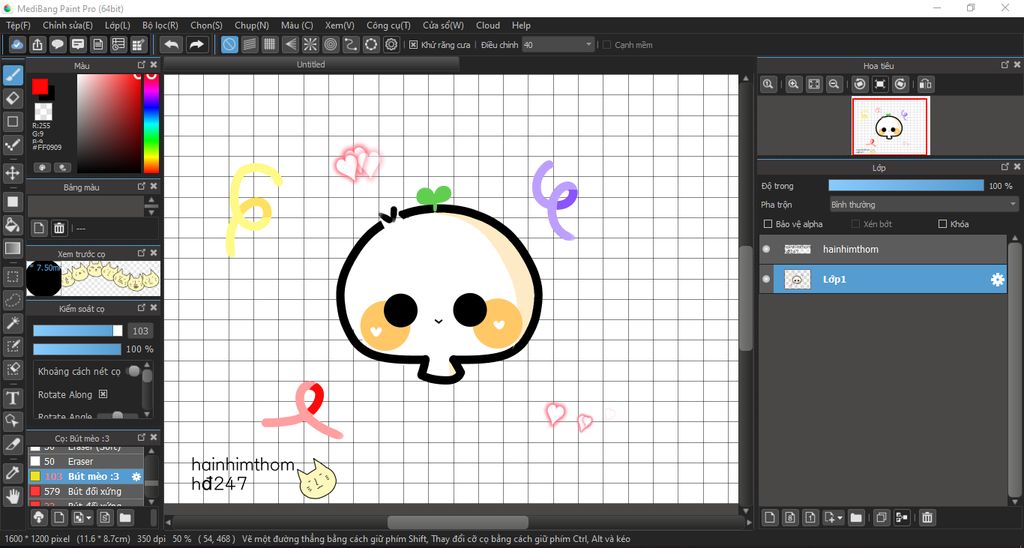
Task: Select the Hand tool
Action: (12, 496)
